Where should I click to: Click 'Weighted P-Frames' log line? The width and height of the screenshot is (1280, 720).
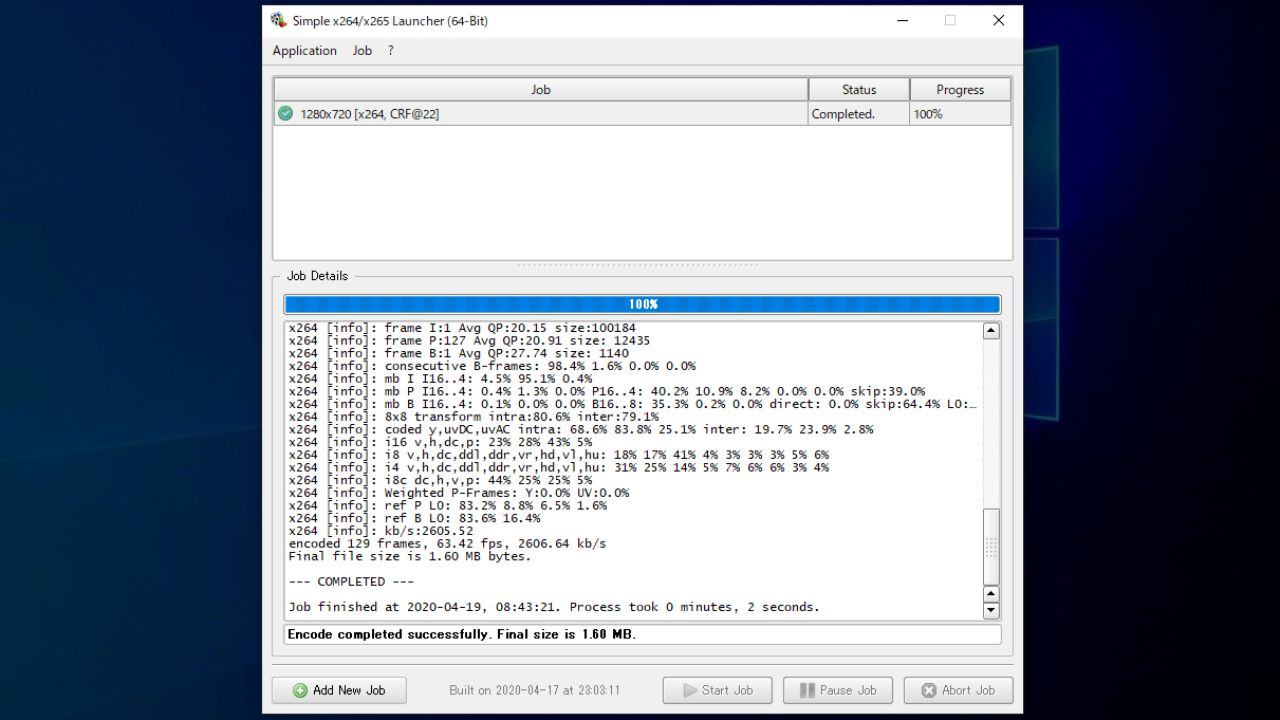[459, 493]
